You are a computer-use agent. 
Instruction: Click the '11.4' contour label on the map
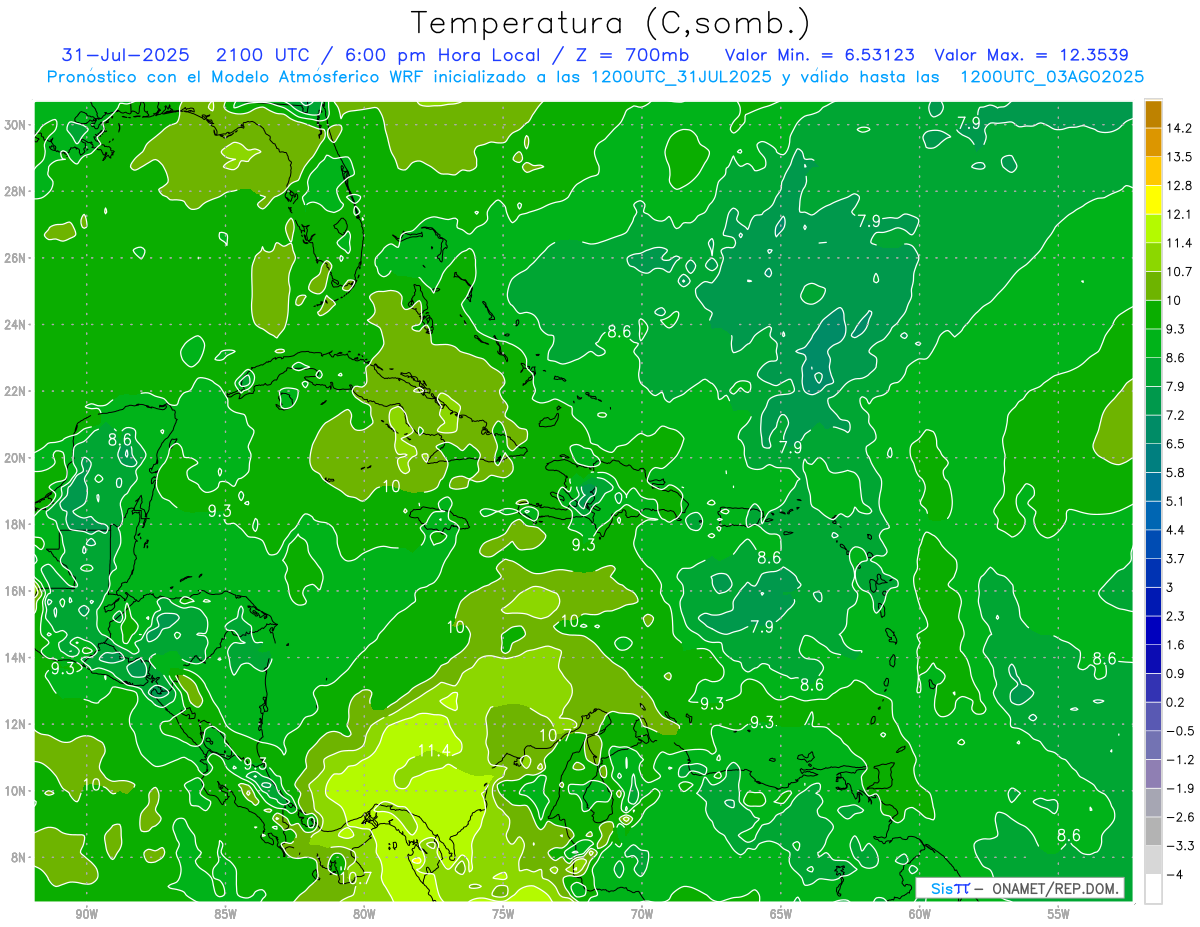point(434,750)
